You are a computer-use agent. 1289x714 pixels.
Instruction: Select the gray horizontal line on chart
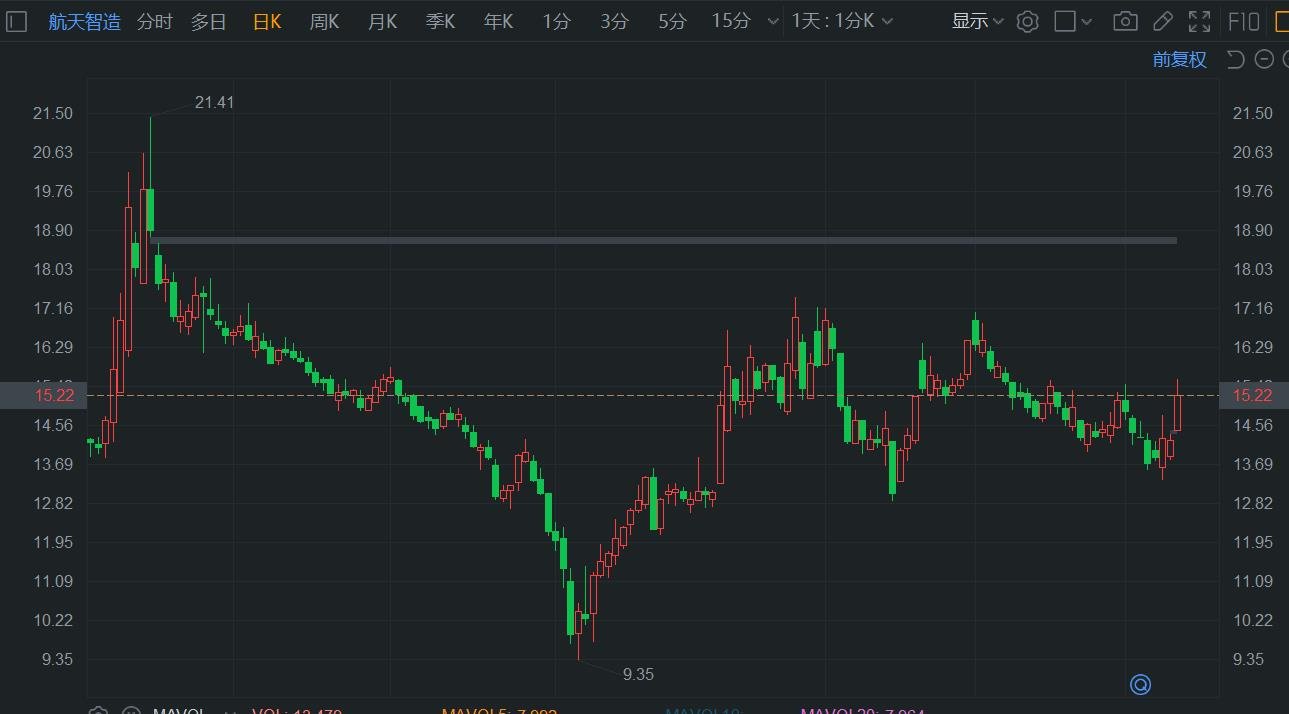pos(662,240)
